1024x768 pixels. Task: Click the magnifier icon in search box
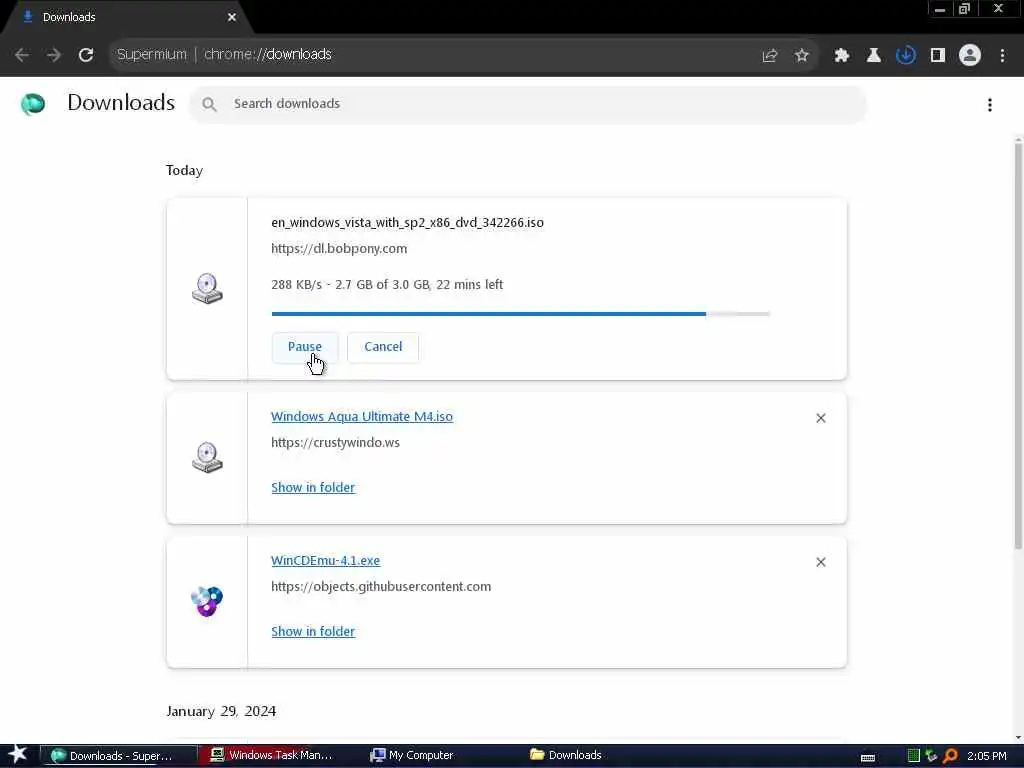point(209,104)
